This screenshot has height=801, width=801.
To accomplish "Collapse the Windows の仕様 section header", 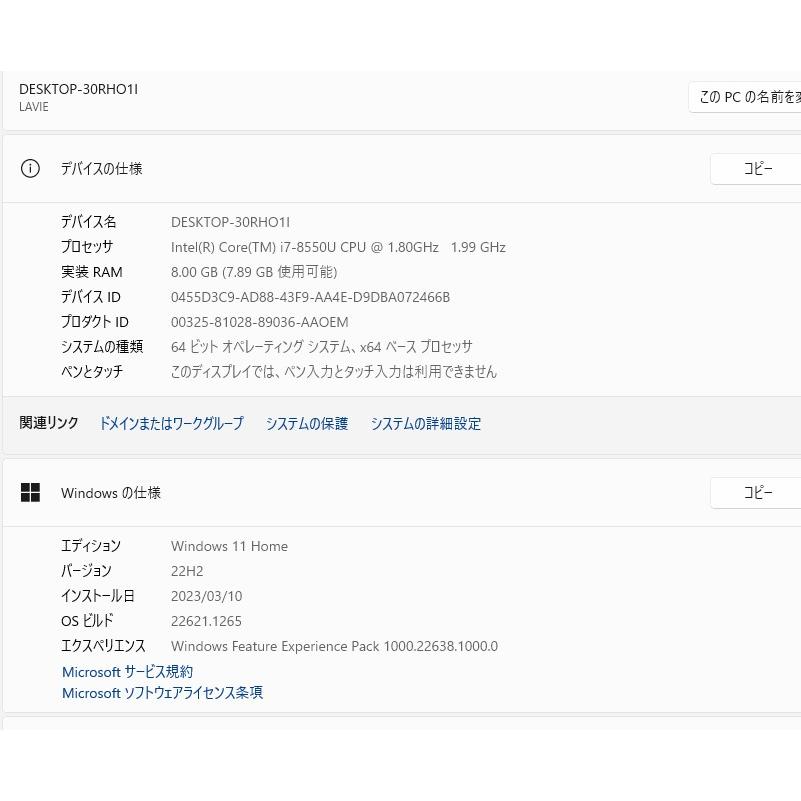I will point(402,493).
